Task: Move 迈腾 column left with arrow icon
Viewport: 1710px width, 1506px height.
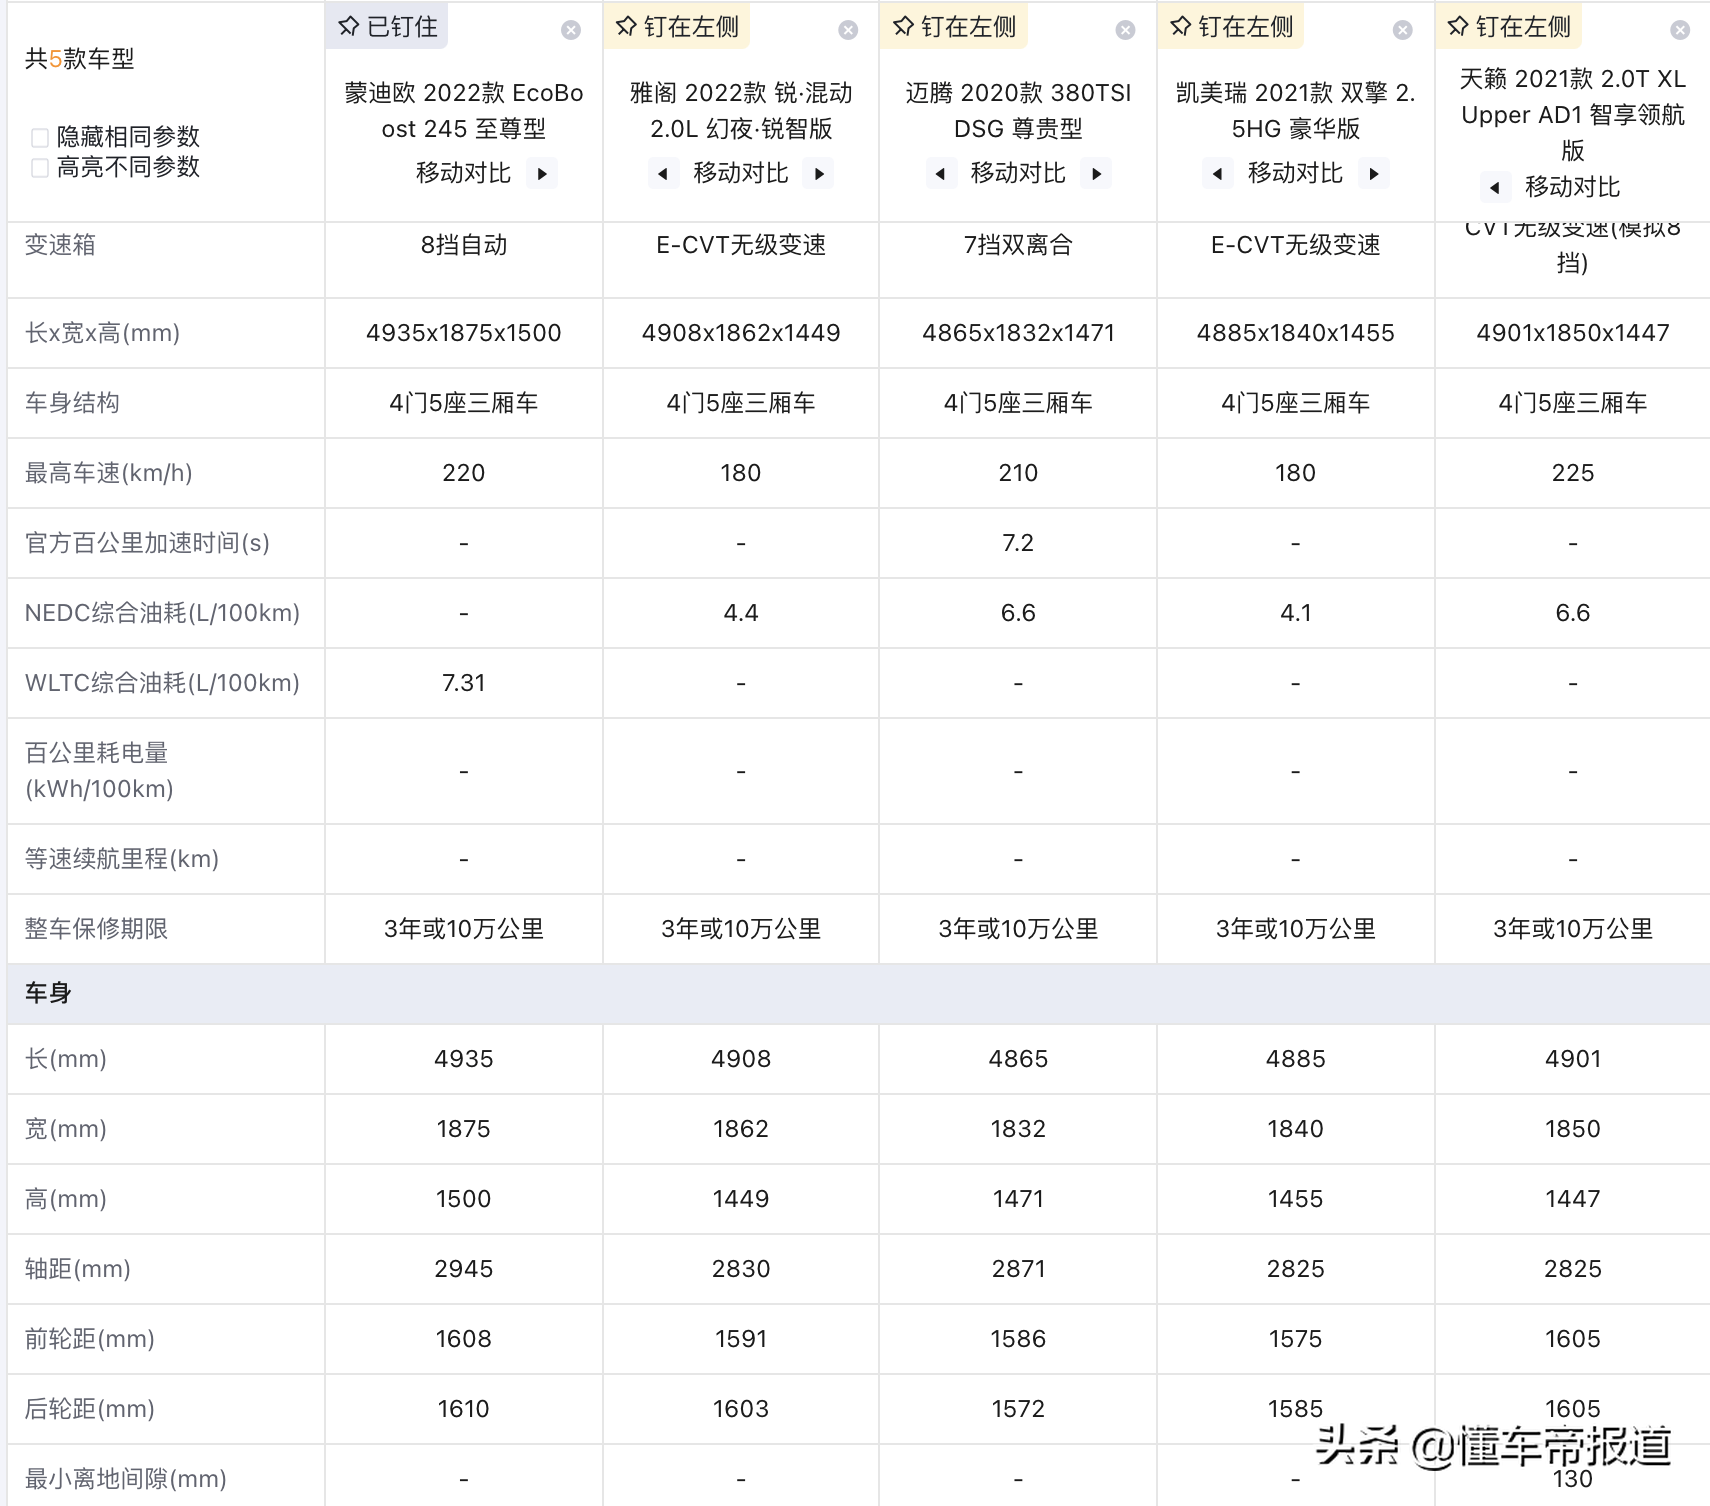Action: [940, 174]
